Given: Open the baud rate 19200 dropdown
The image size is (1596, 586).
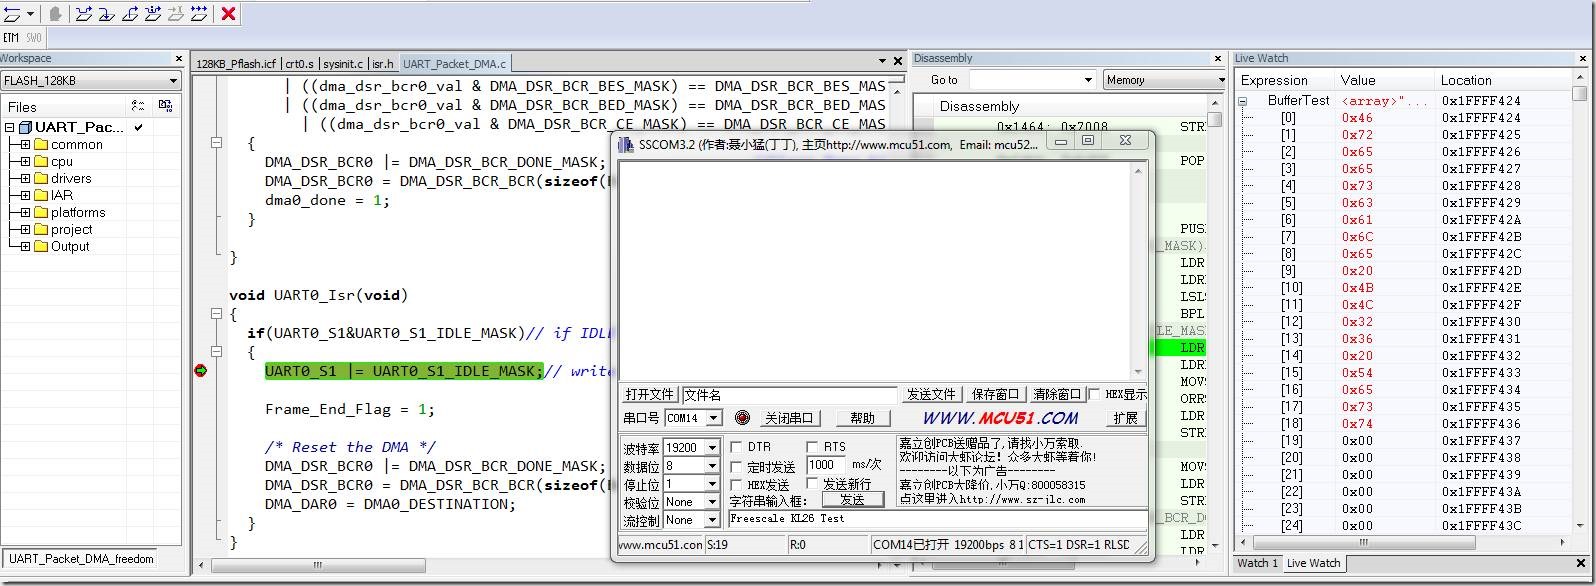Looking at the screenshot, I should (x=712, y=448).
